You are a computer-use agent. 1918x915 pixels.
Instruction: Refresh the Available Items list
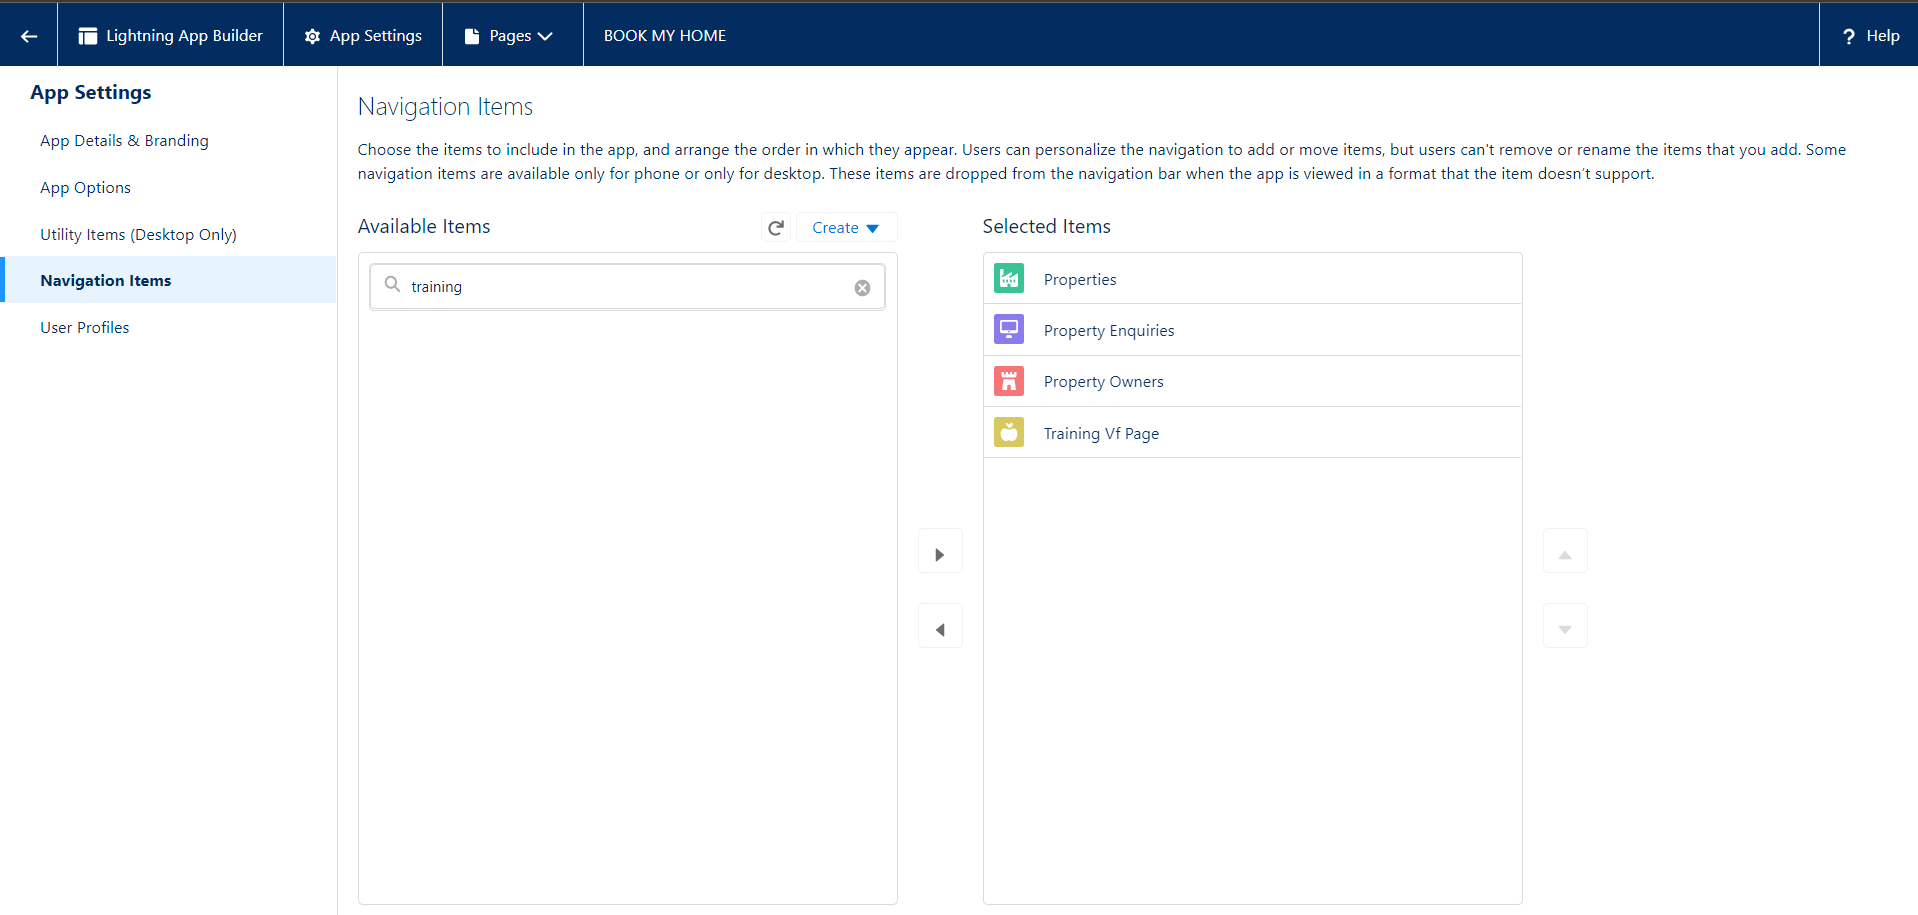click(x=775, y=228)
